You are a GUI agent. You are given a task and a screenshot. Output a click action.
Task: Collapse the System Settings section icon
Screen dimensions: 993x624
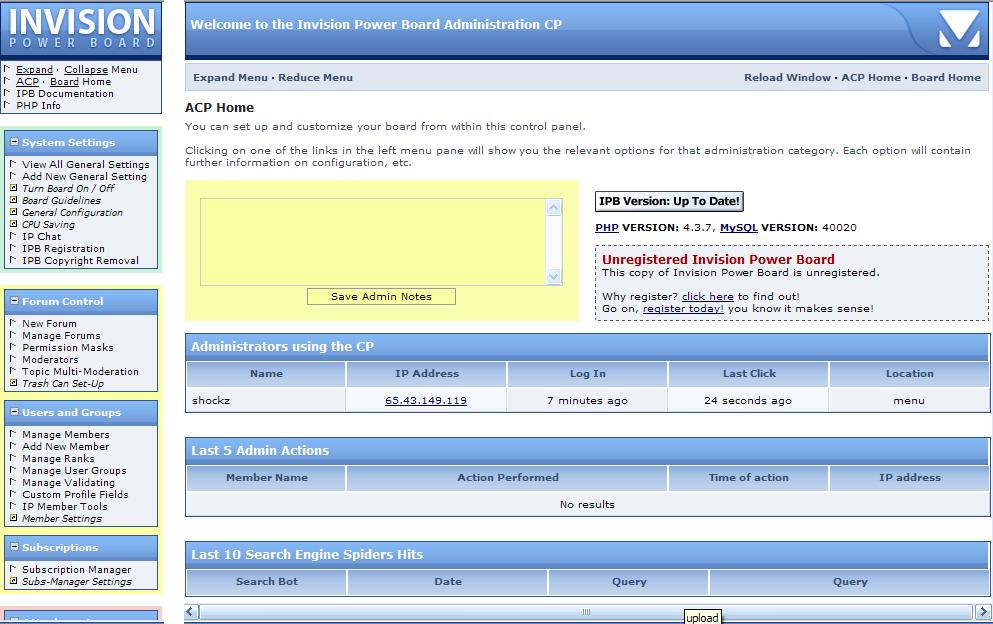tap(15, 142)
